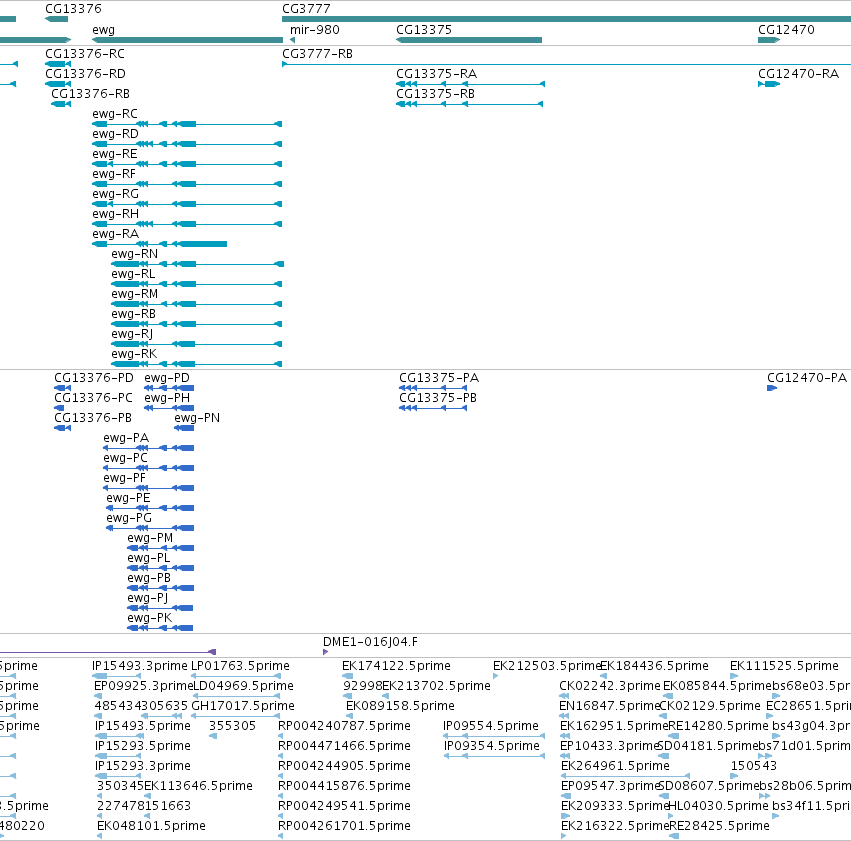Image resolution: width=851 pixels, height=841 pixels.
Task: Select the ewg-PL protein feature
Action: coord(160,568)
